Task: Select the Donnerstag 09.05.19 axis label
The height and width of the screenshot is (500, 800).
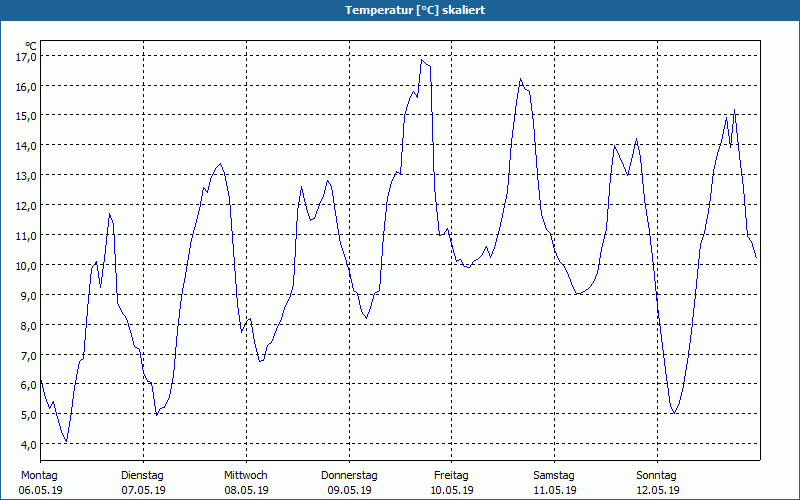Action: coord(349,483)
